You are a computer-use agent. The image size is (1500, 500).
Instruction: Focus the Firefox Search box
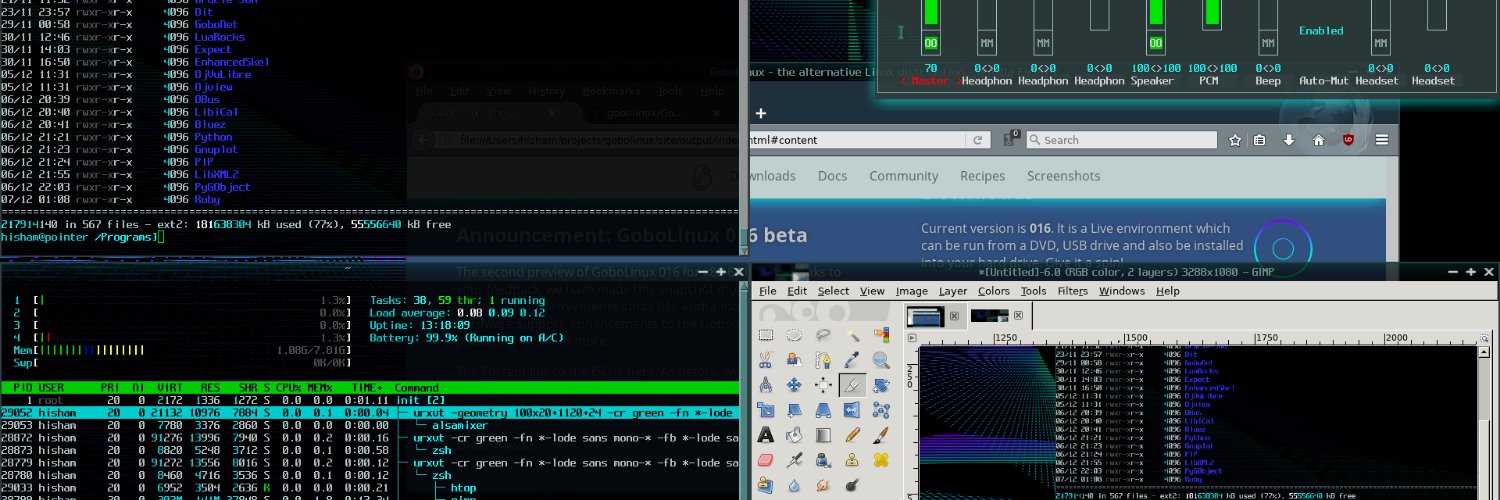tap(1120, 140)
